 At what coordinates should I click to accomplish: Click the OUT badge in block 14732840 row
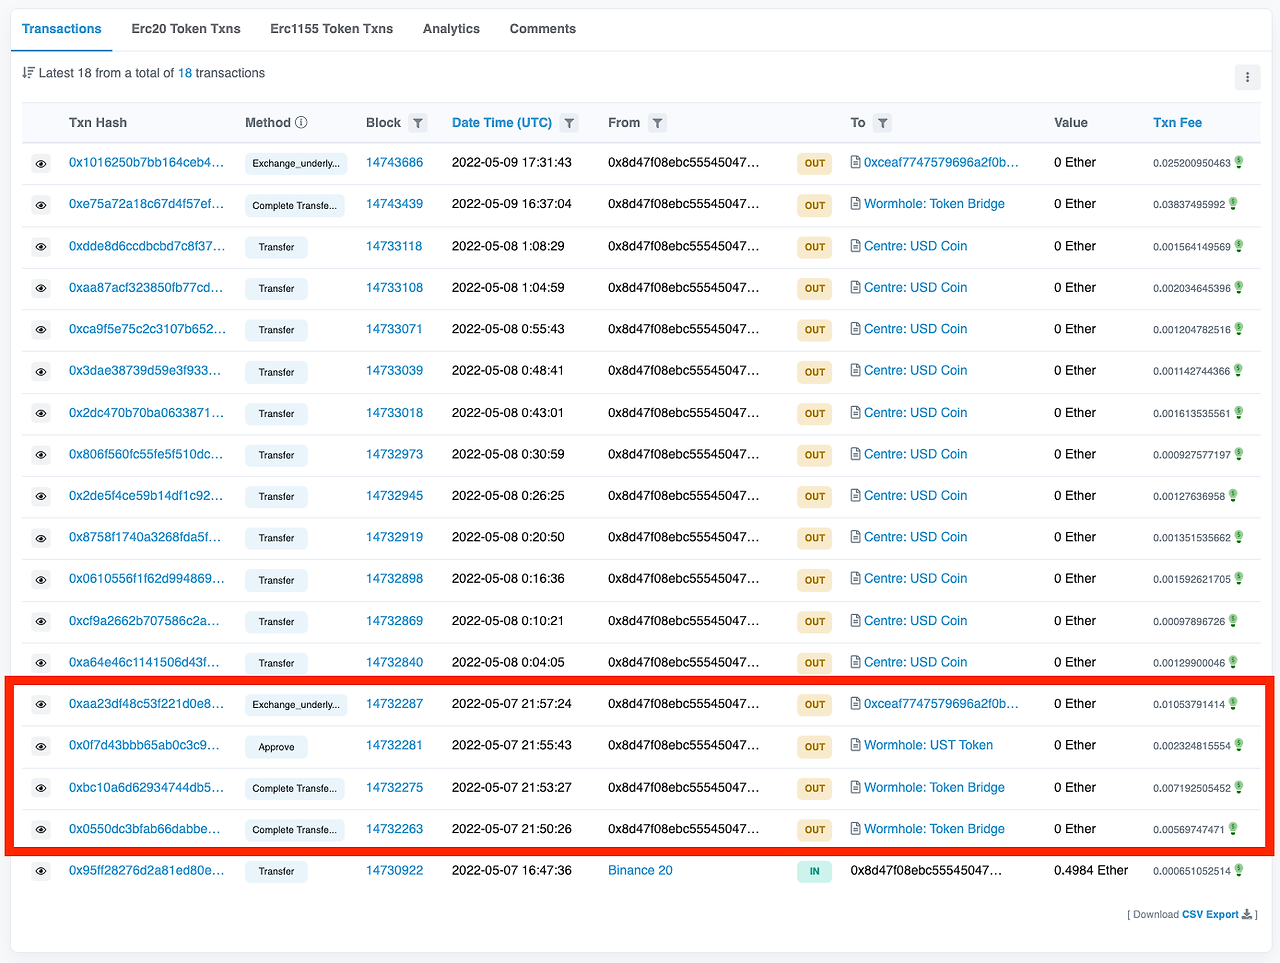[815, 663]
